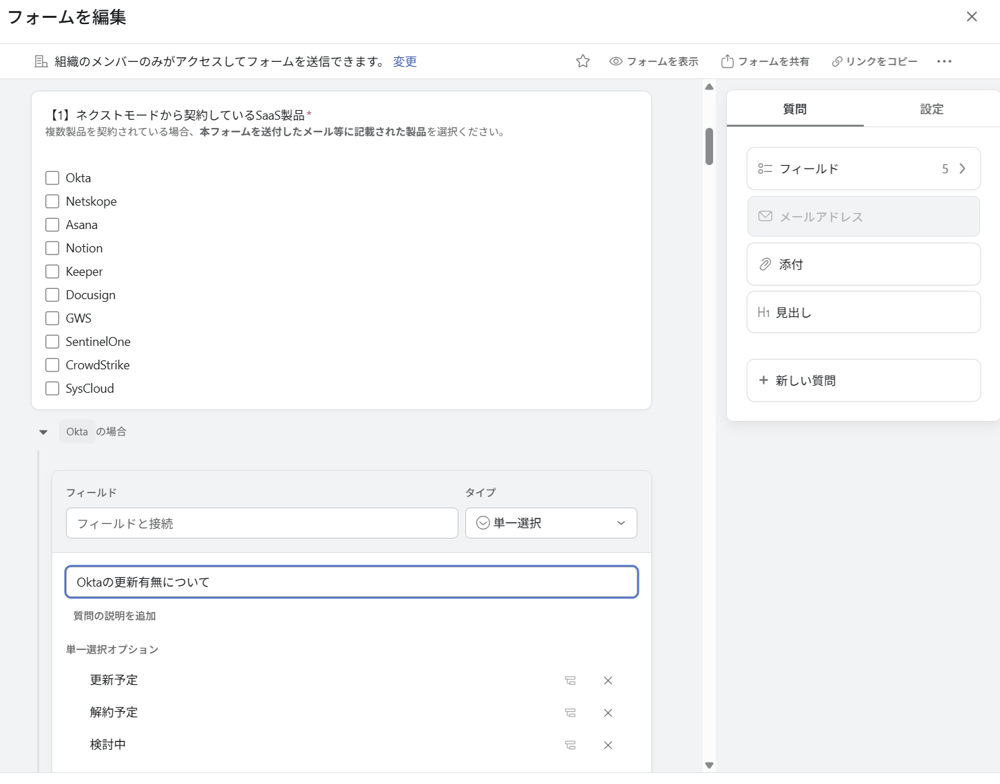Star the form with the favorite icon
The image size is (1000, 784).
click(582, 61)
